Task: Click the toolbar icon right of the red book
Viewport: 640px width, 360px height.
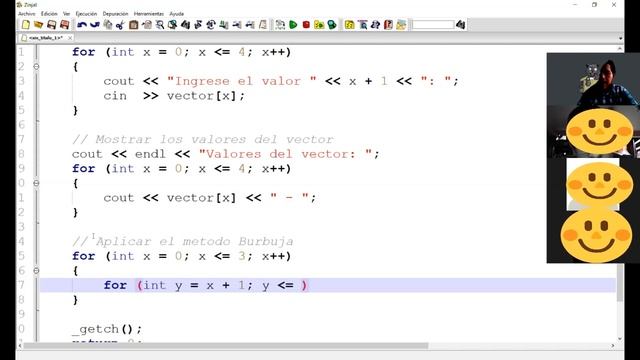Action: [x=401, y=25]
